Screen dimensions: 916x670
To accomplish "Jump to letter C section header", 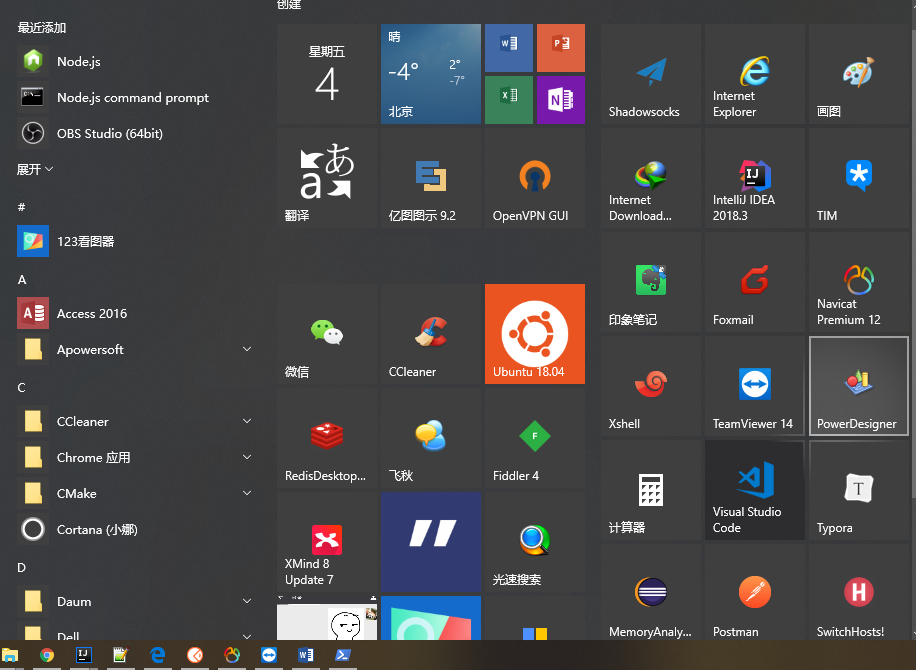I will [22, 388].
